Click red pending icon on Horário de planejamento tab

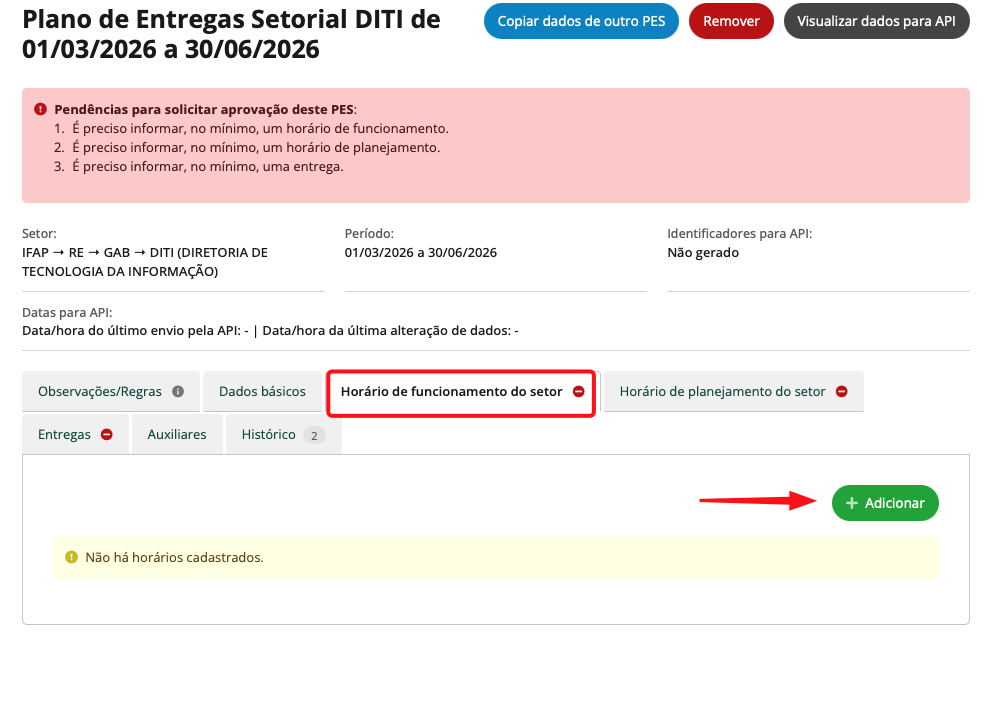pyautogui.click(x=841, y=392)
